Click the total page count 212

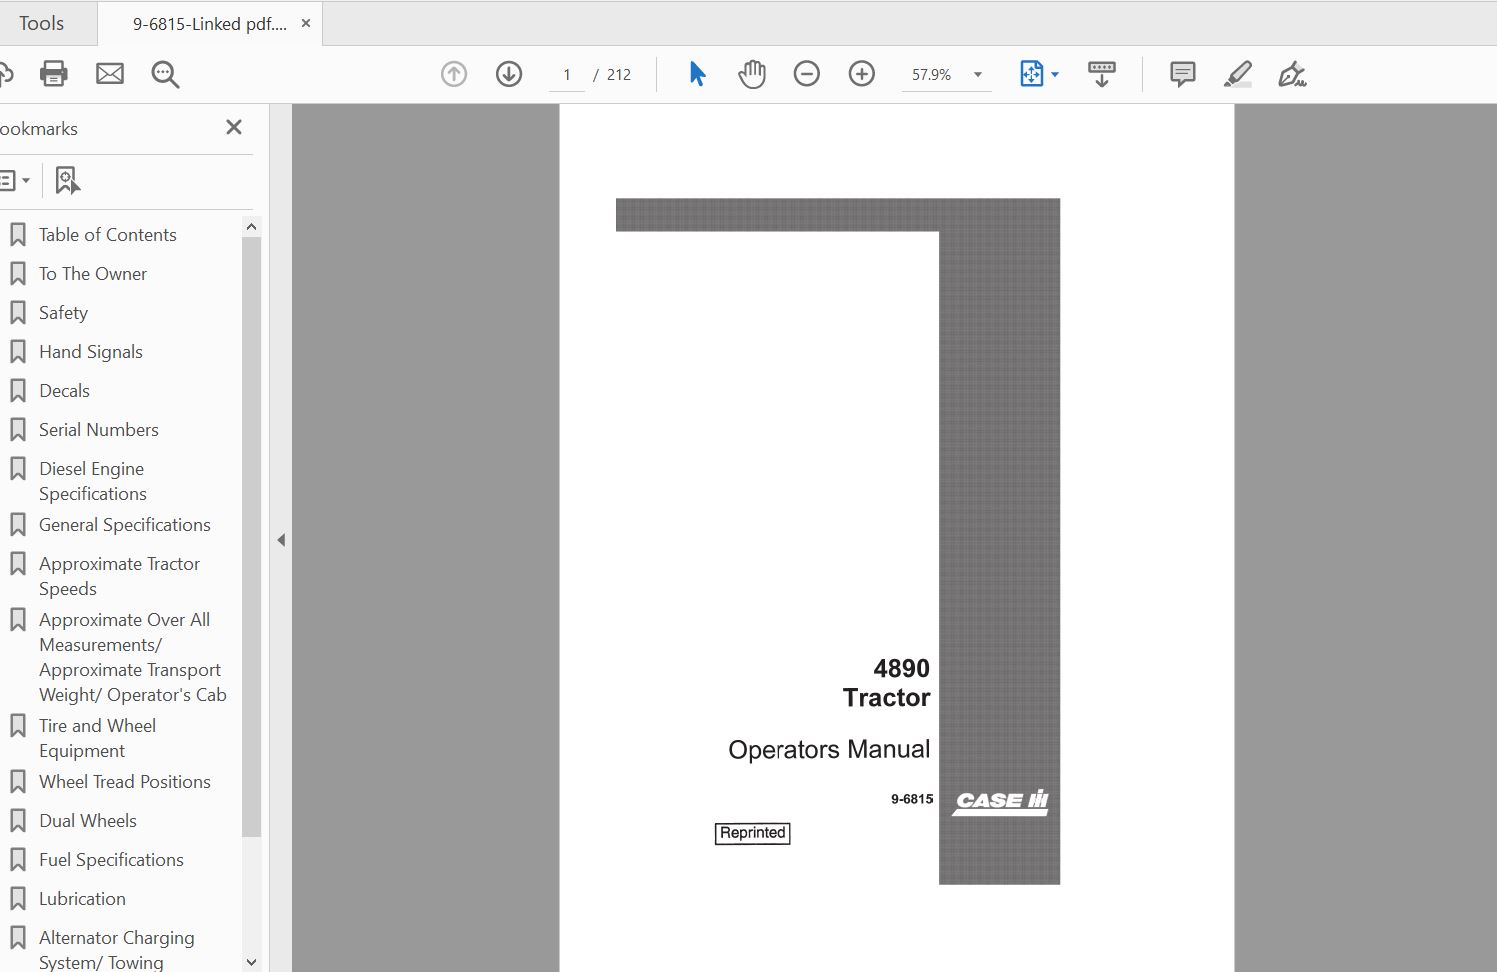point(619,75)
